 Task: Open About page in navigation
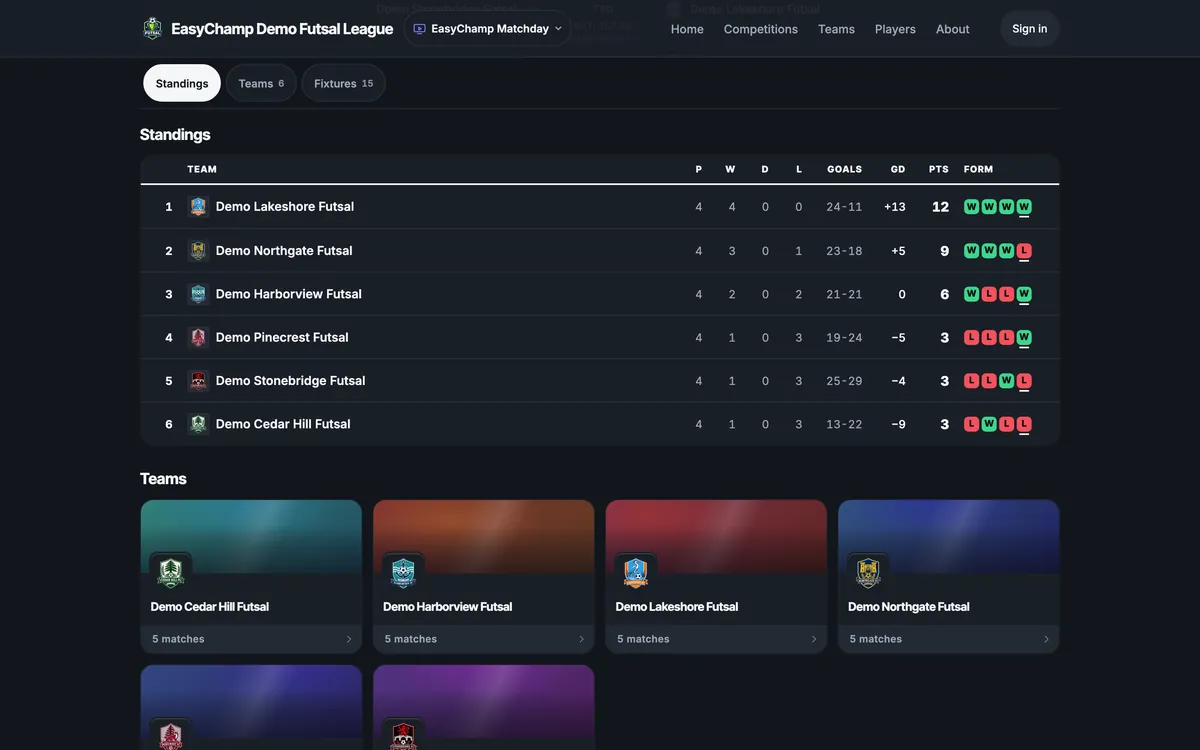953,29
